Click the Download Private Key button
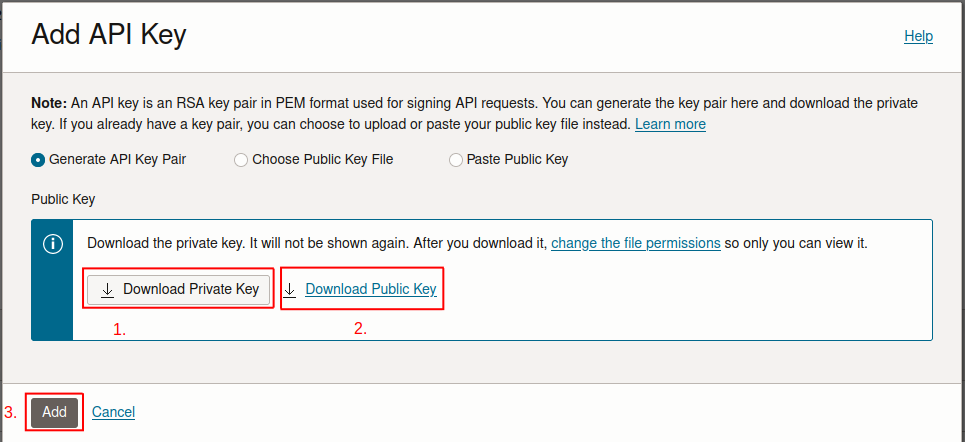The height and width of the screenshot is (442, 965). (x=178, y=289)
